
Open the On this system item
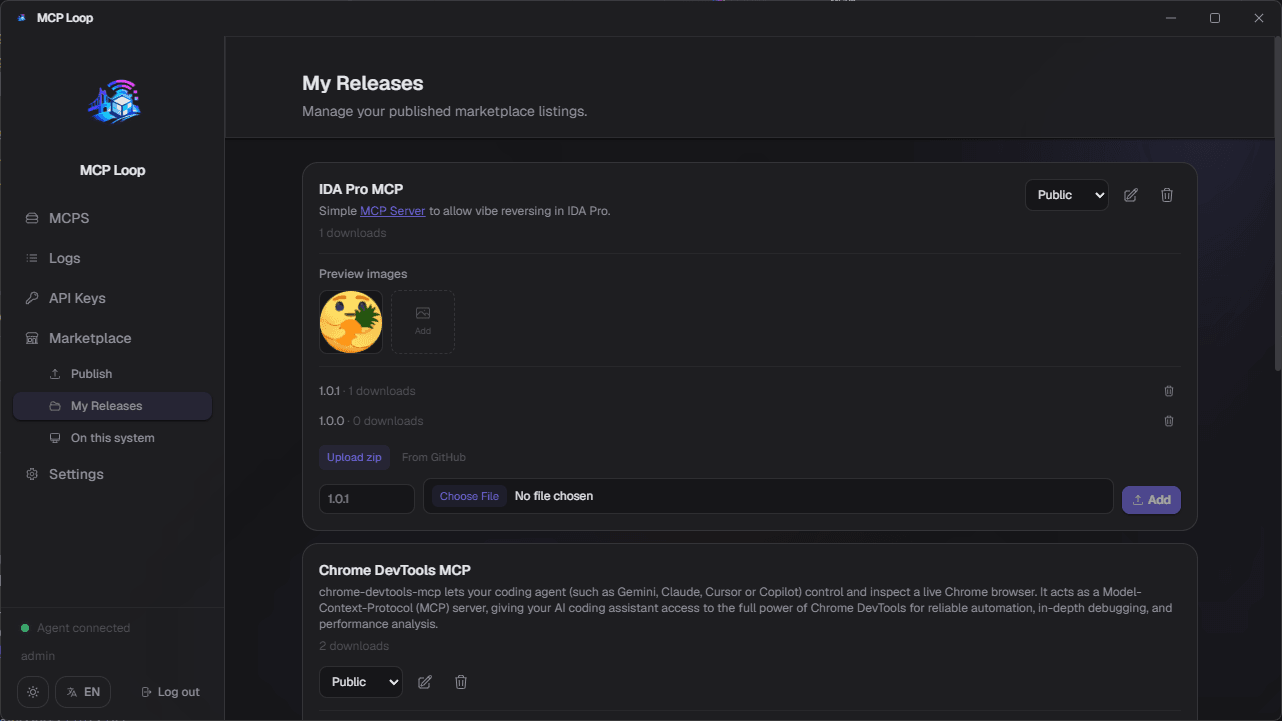pos(112,438)
